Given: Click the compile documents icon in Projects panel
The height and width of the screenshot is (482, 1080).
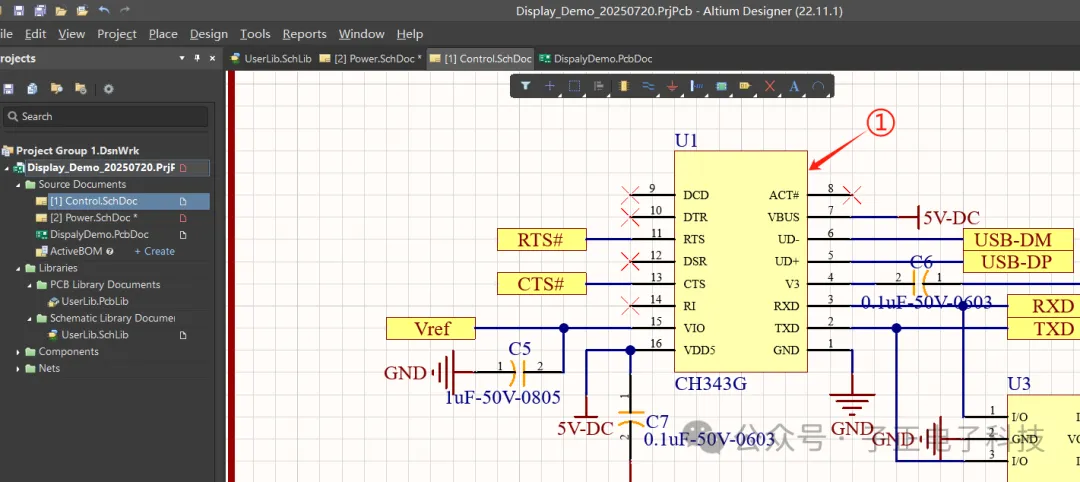Looking at the screenshot, I should coord(32,89).
